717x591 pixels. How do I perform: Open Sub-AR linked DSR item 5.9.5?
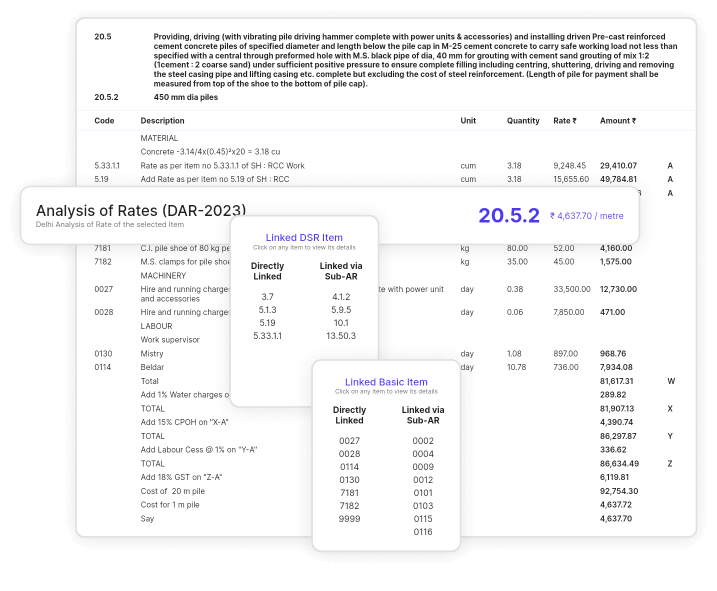click(341, 310)
